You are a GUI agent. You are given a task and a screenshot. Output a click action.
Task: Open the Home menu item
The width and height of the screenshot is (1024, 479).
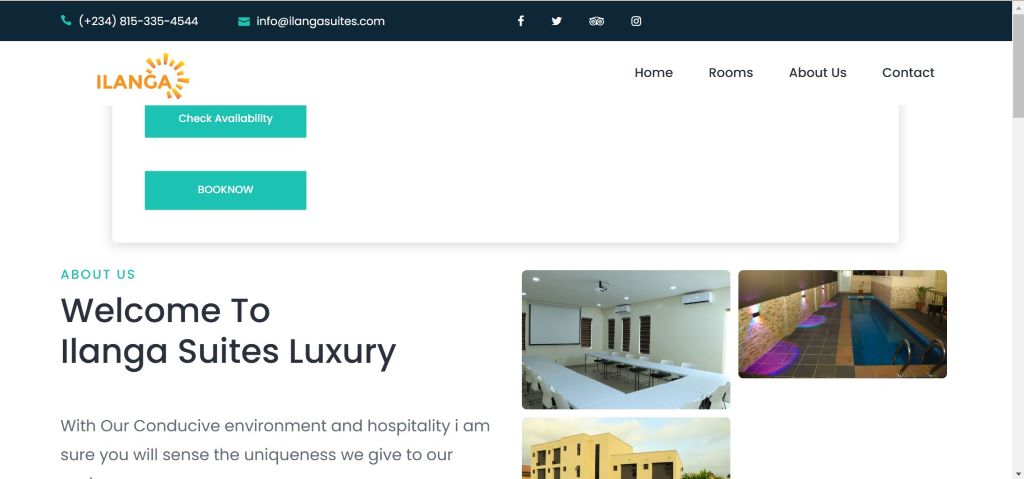coord(654,73)
